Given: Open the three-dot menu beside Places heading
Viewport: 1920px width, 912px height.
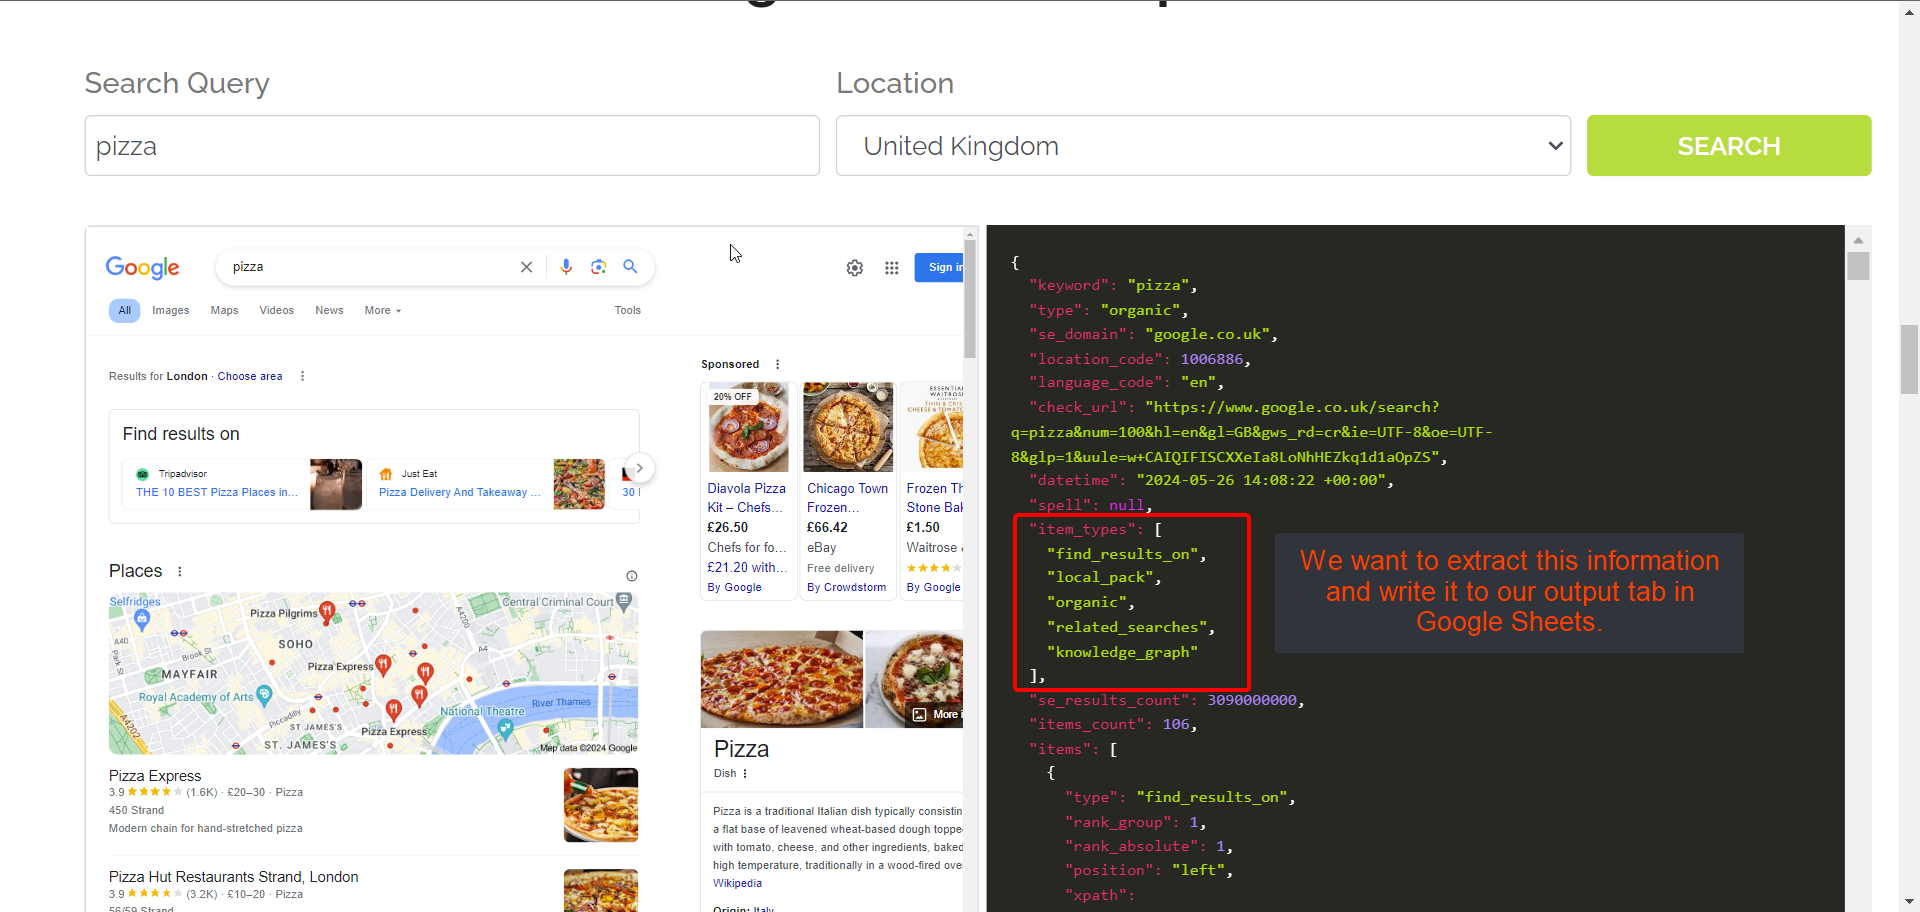Looking at the screenshot, I should tap(179, 571).
